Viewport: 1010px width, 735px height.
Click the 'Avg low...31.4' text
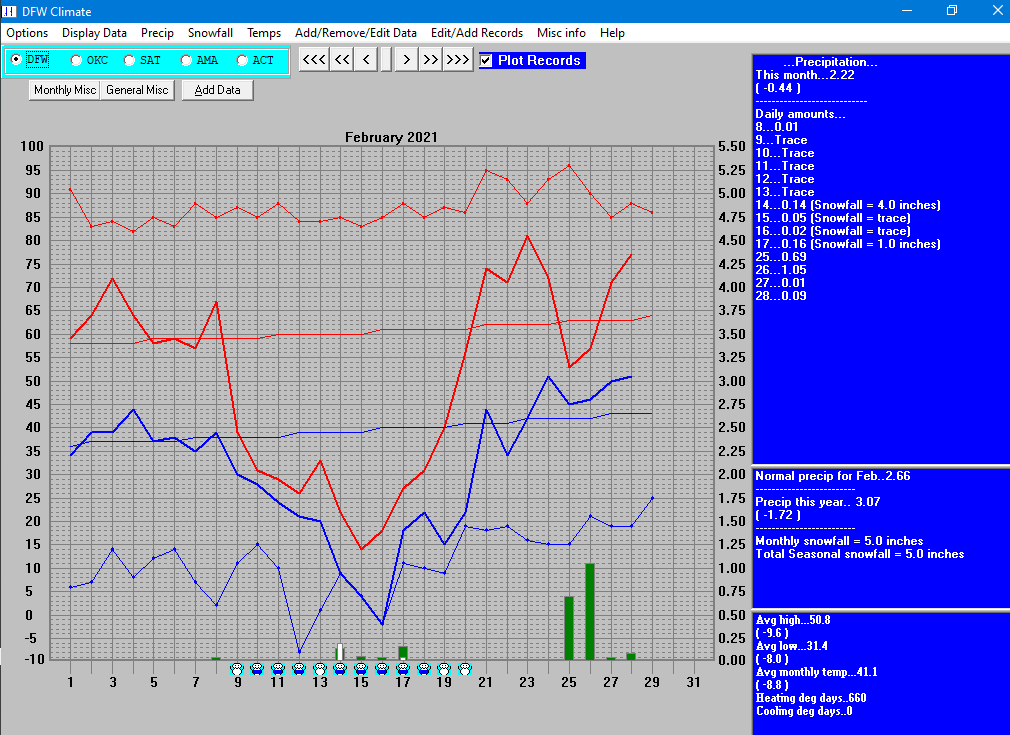pos(792,645)
